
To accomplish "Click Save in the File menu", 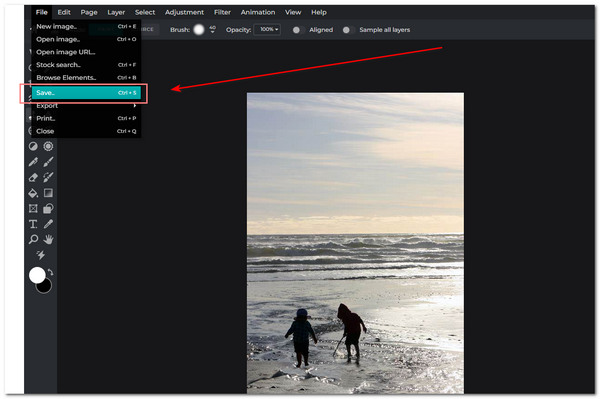I will pos(86,93).
